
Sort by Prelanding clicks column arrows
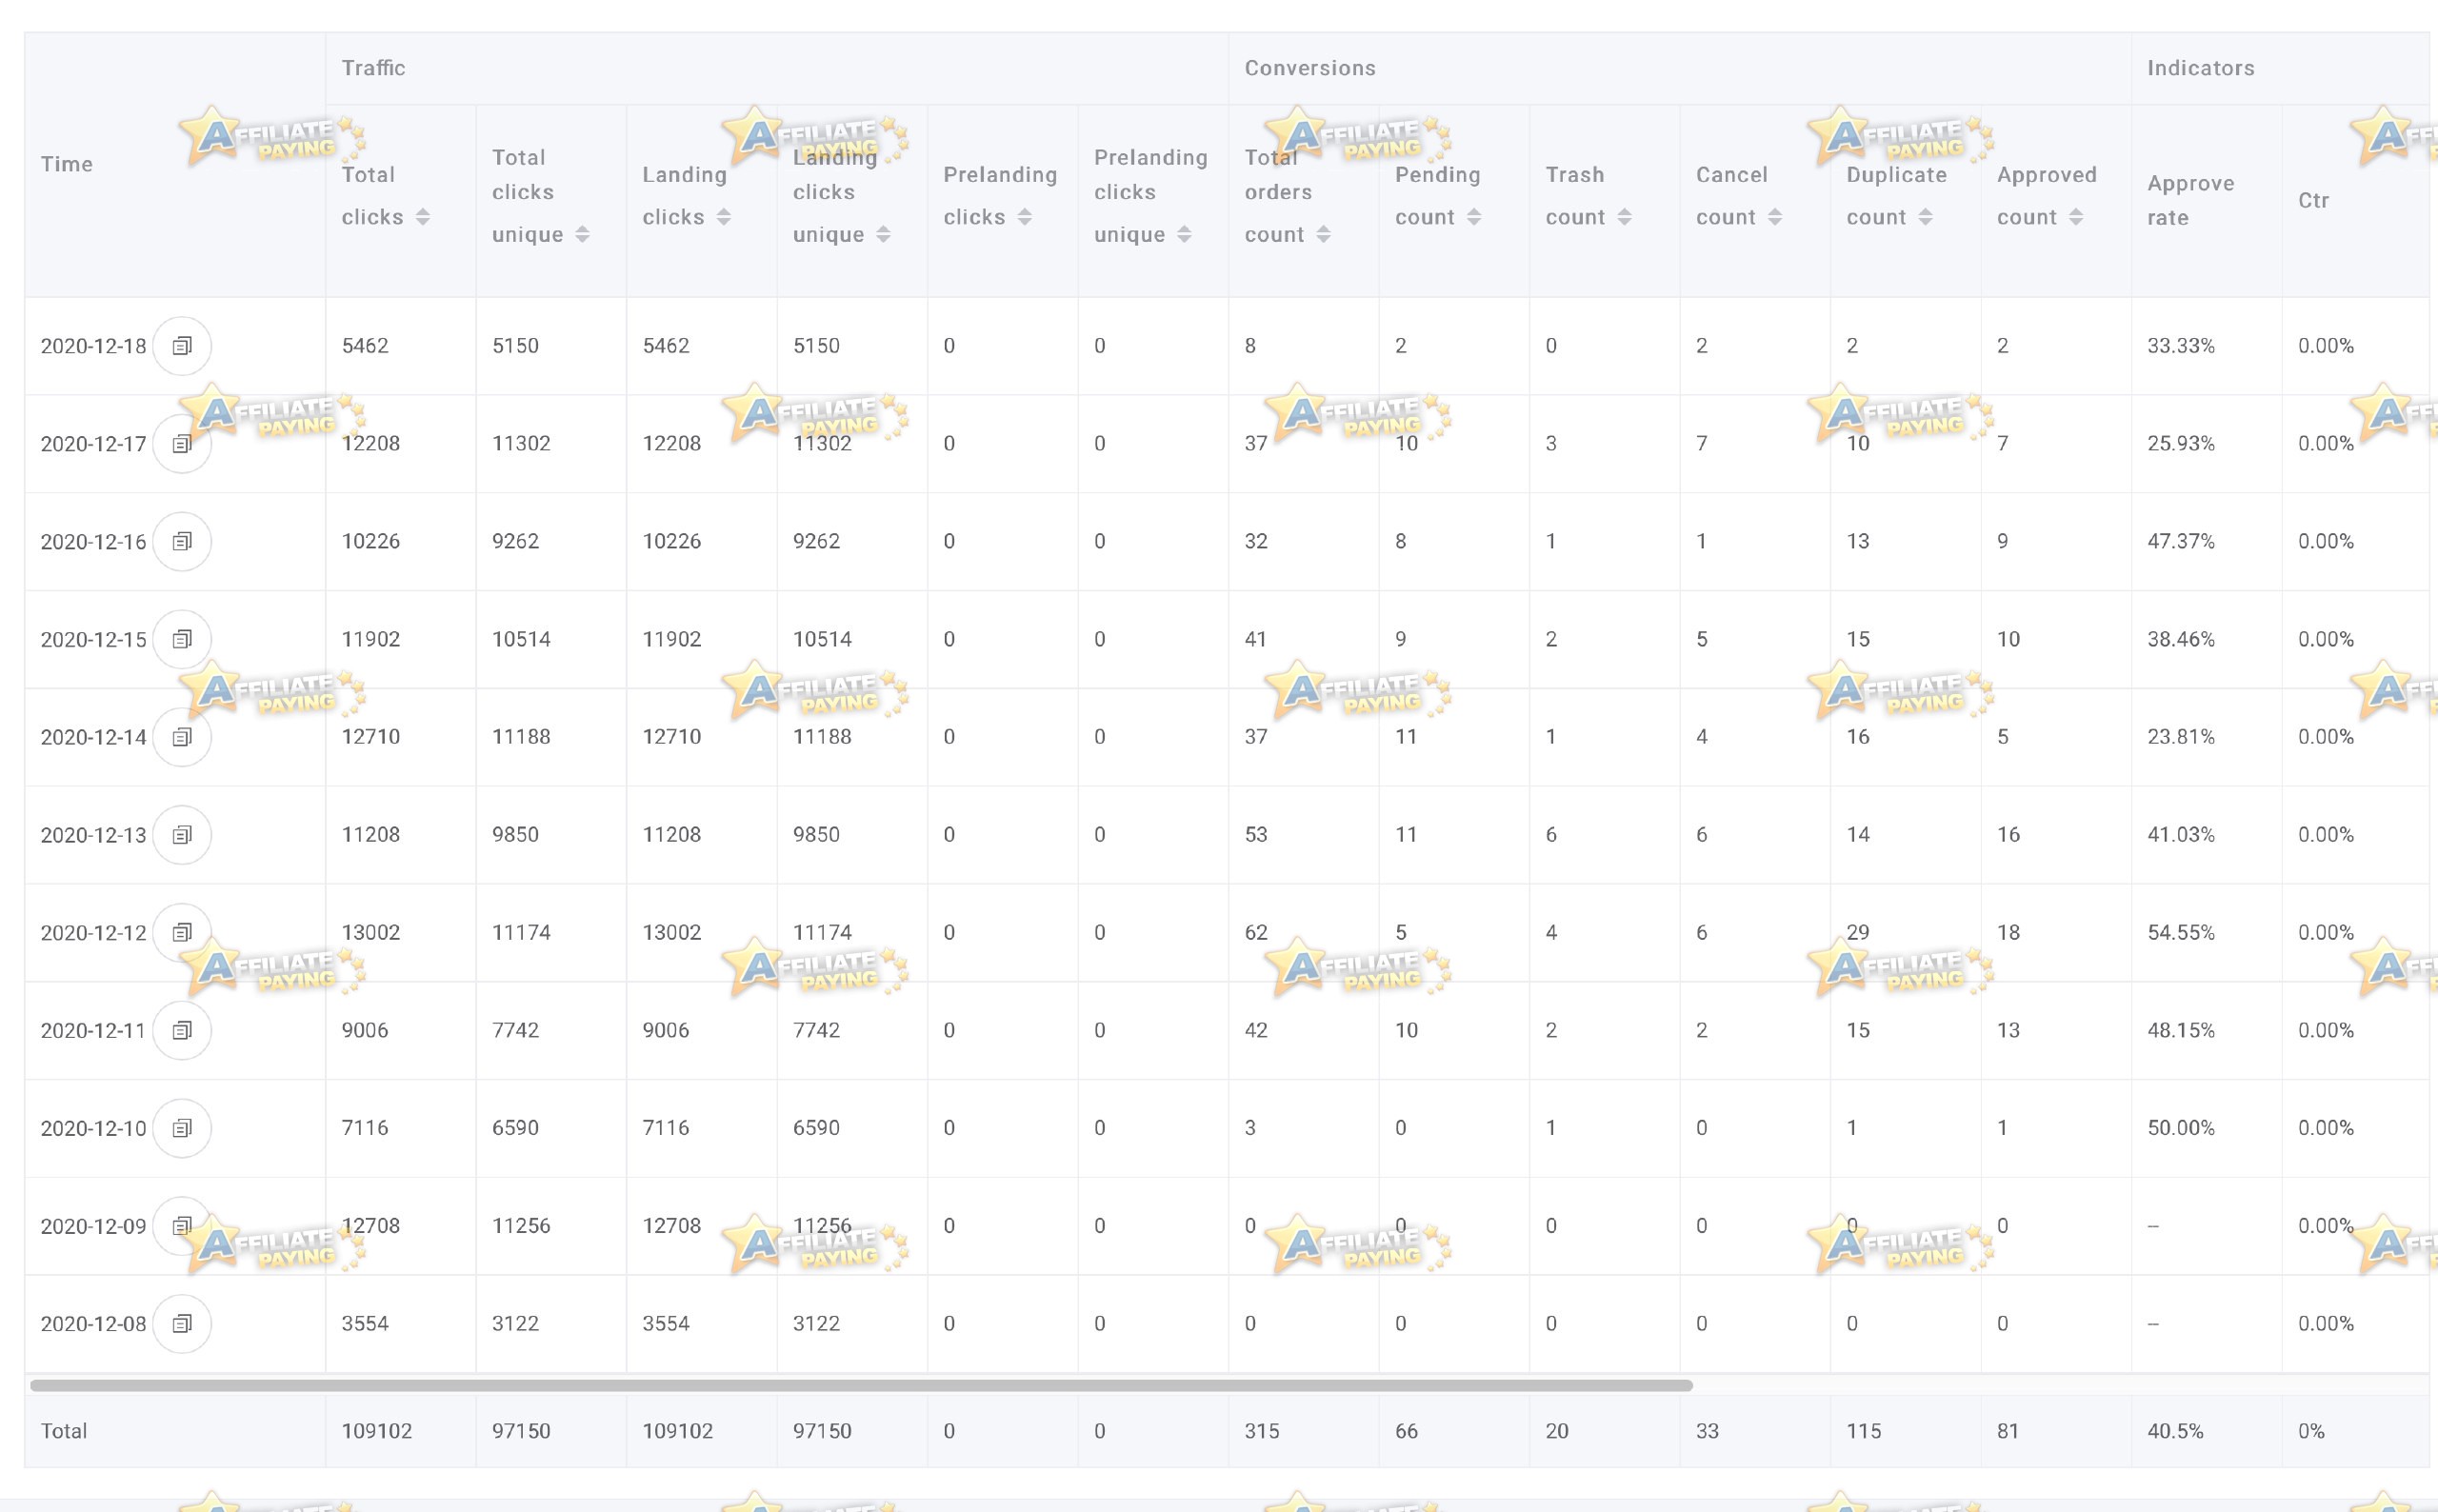[x=1025, y=217]
